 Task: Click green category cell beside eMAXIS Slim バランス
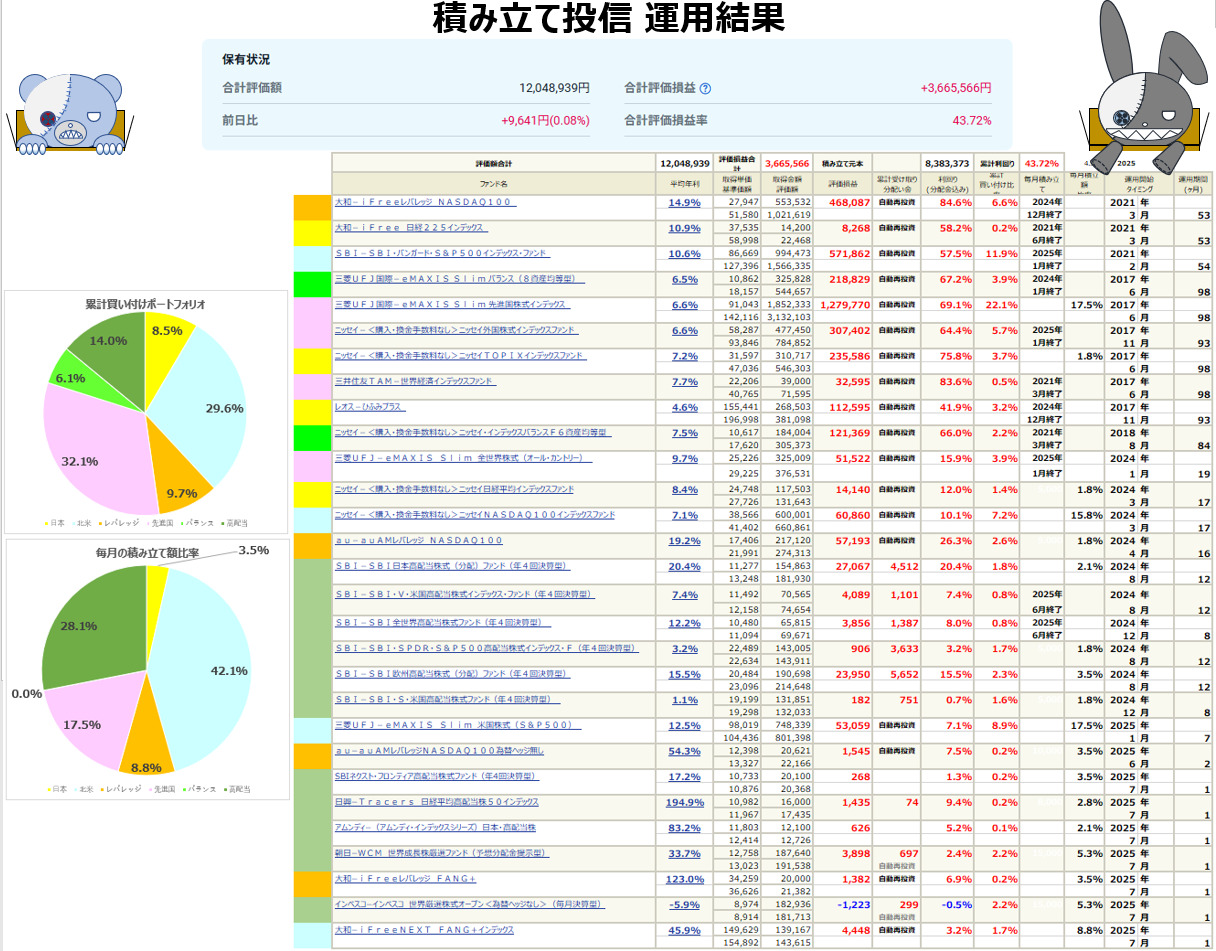[x=312, y=284]
